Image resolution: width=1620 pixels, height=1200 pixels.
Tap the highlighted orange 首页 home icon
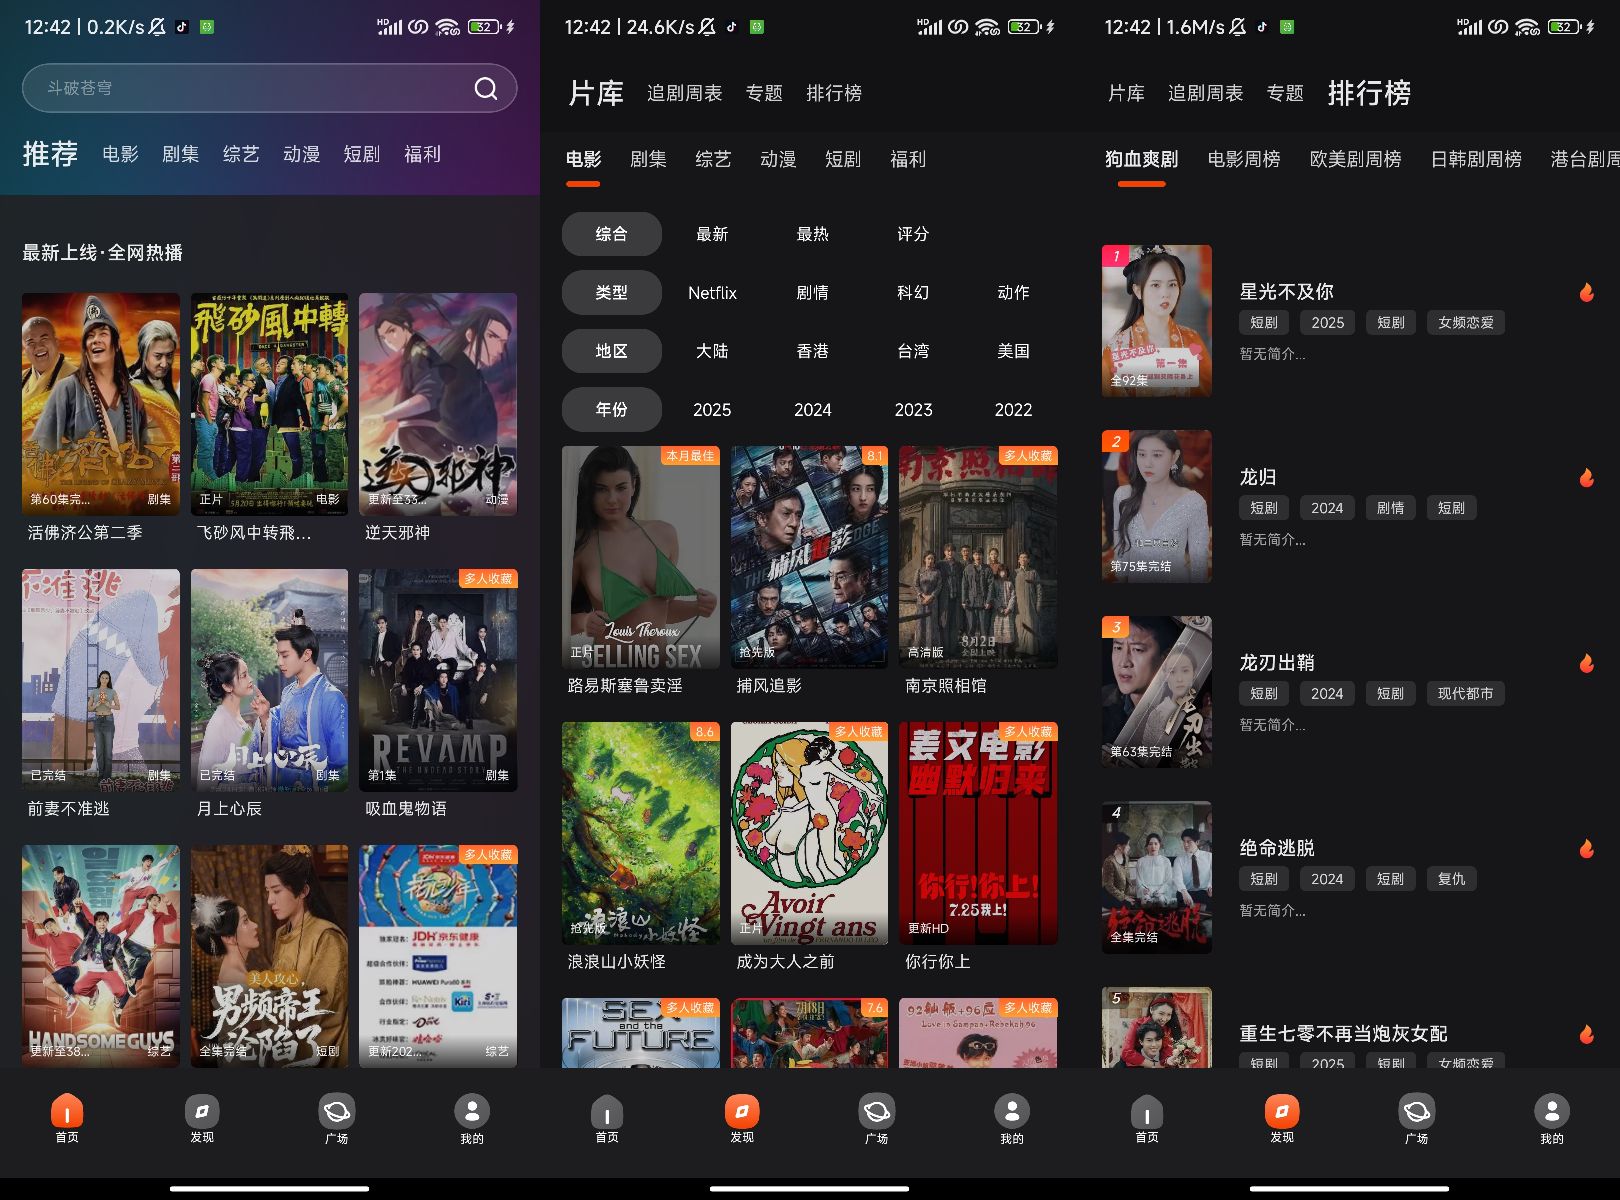pyautogui.click(x=67, y=1111)
